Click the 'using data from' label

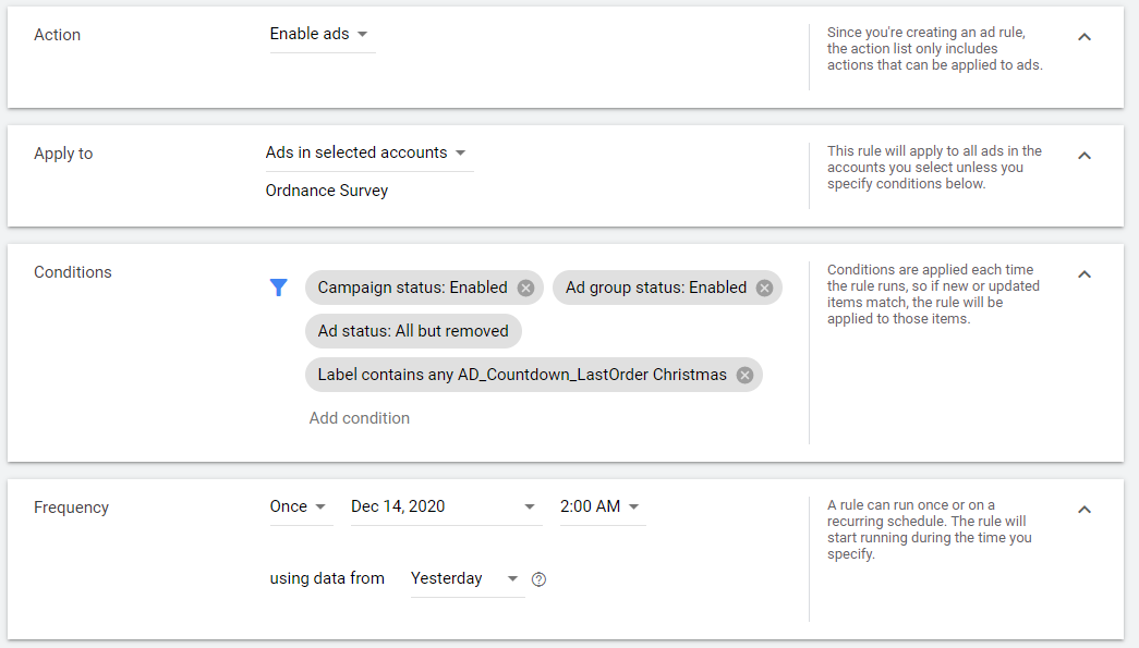327,578
